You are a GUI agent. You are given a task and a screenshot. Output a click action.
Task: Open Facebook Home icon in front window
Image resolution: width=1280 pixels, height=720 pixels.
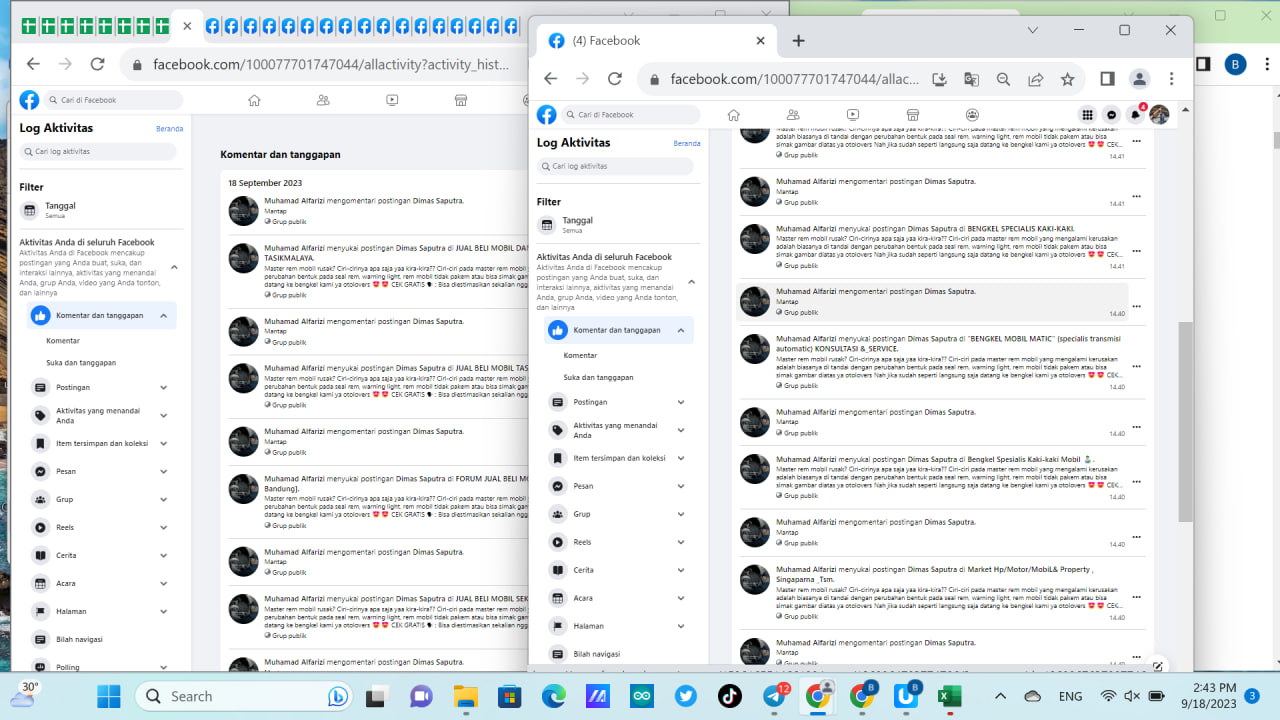[x=733, y=115]
